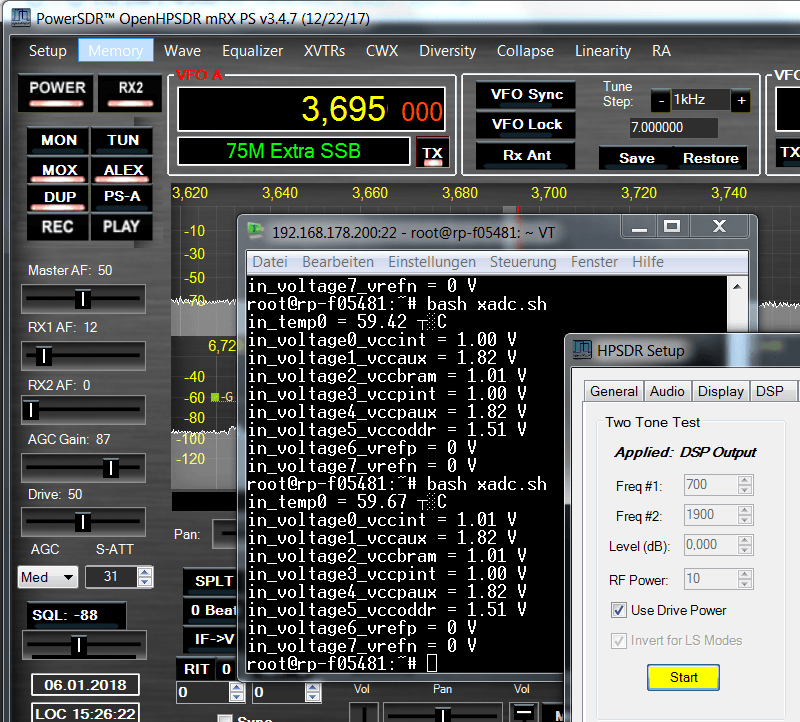Screen dimensions: 800x722
Task: Click the squelch level slider below SQL
Action: pos(84,645)
